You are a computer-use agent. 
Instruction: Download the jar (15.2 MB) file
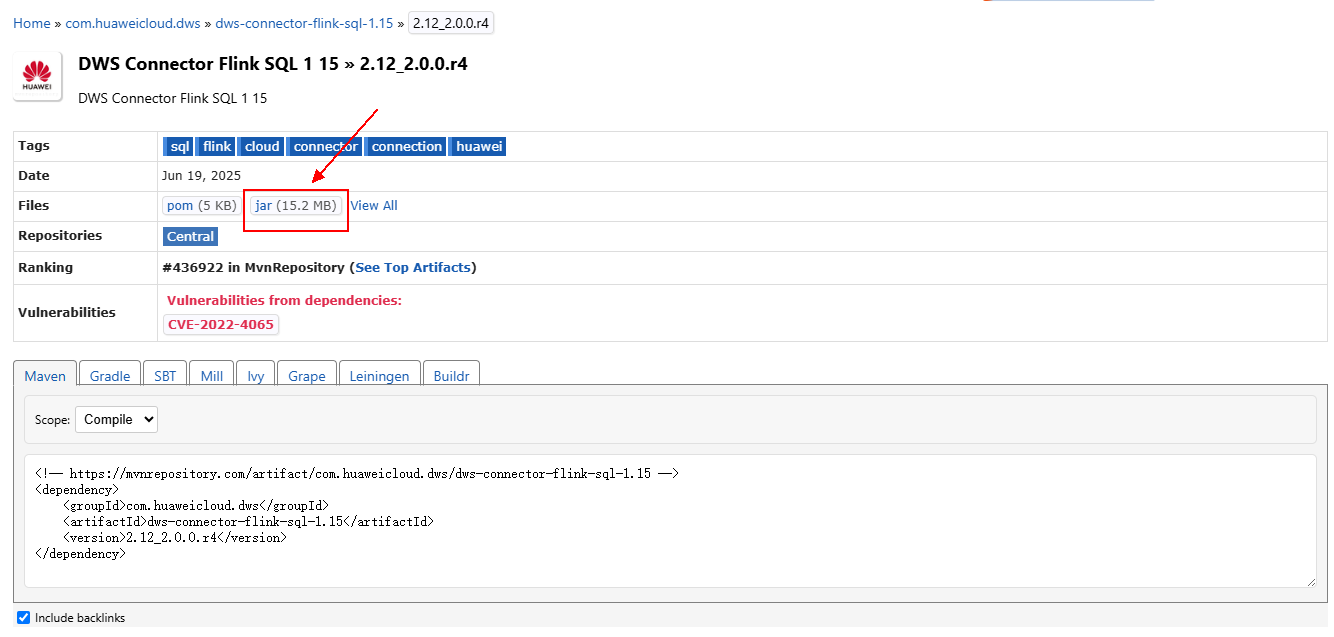point(296,205)
